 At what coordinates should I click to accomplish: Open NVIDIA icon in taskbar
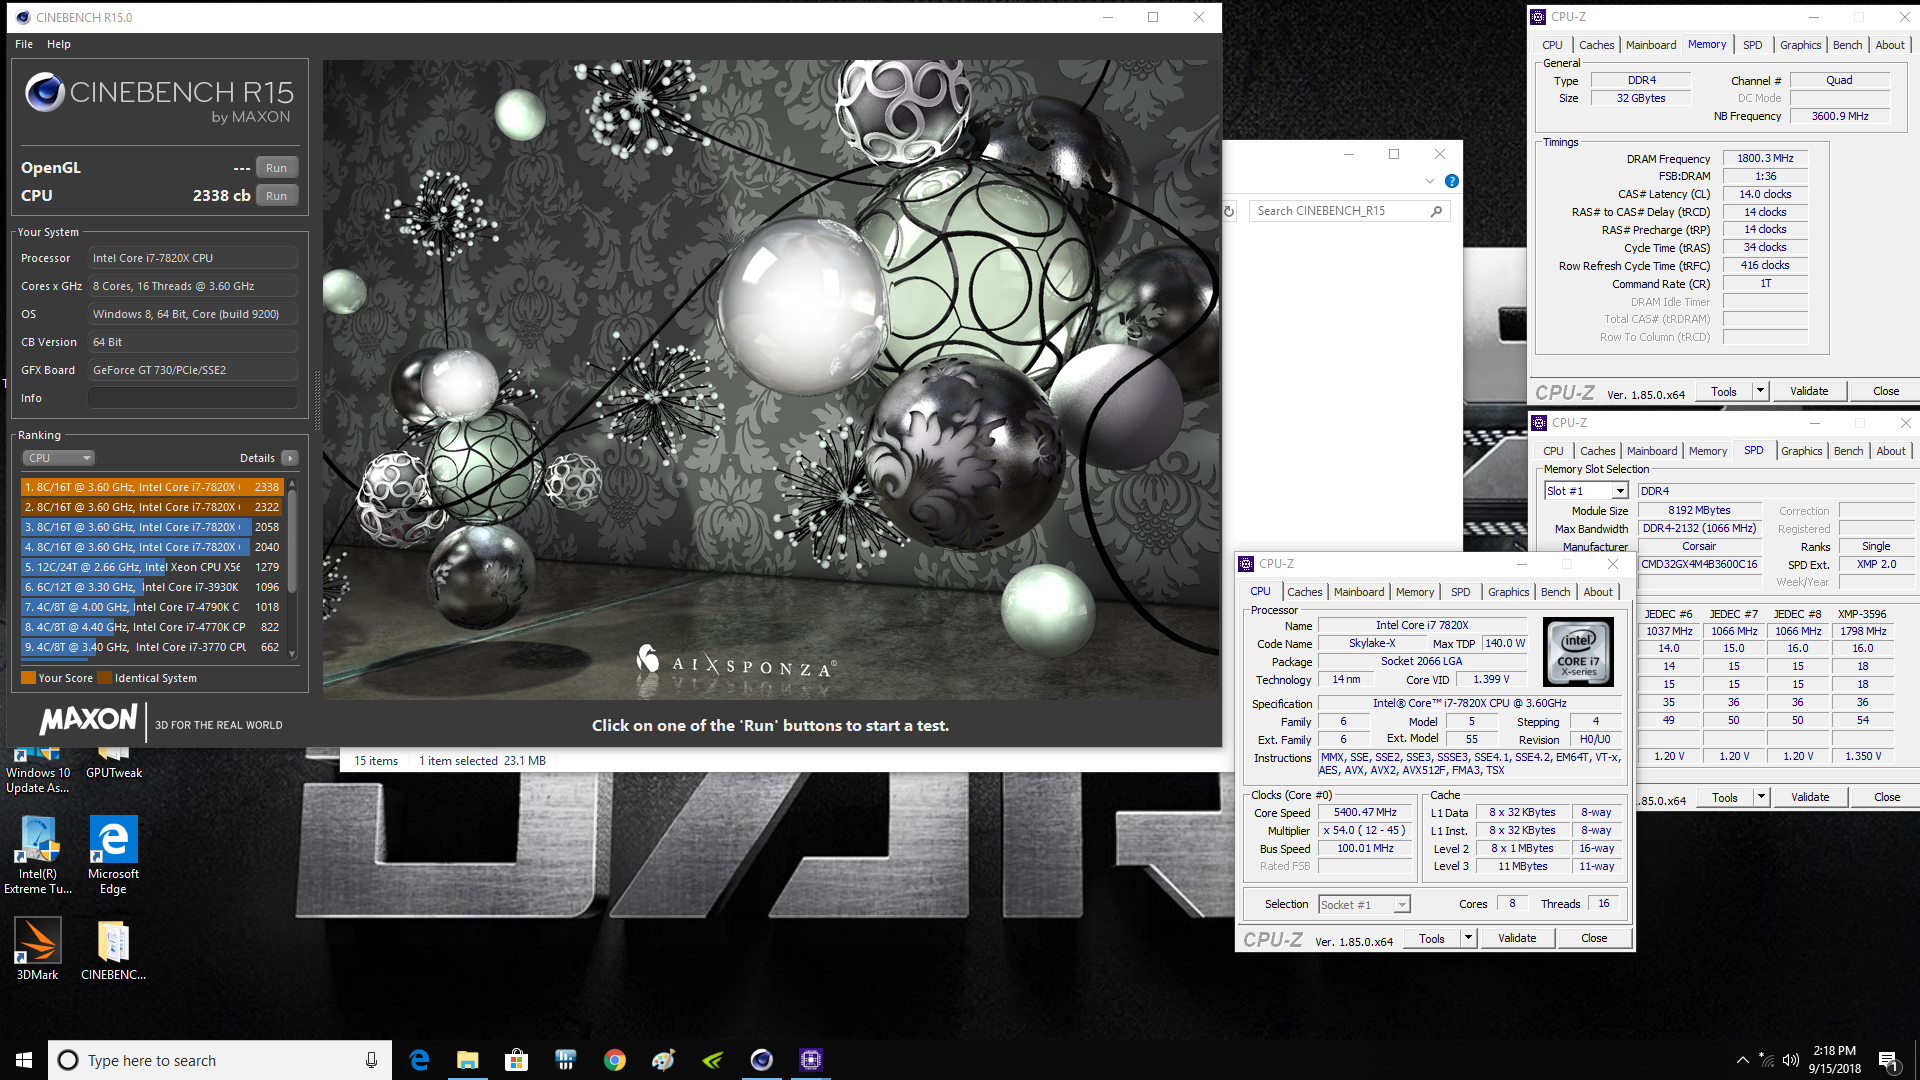(712, 1060)
